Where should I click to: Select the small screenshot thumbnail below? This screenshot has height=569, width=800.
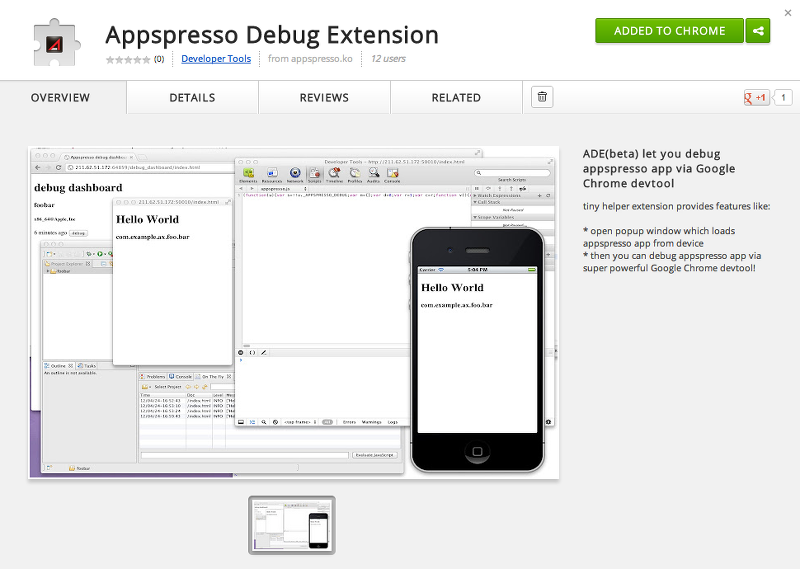click(x=292, y=525)
